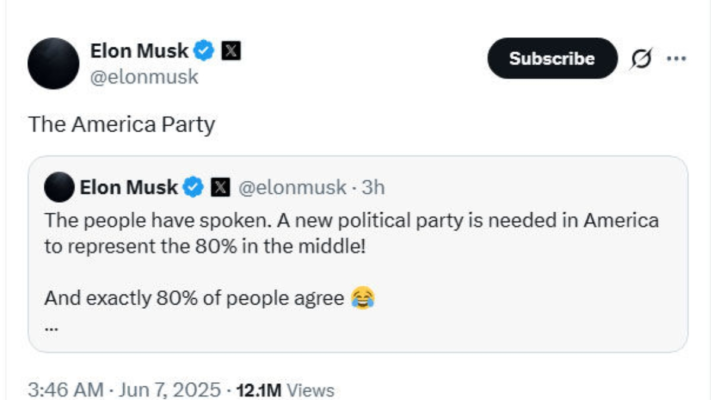Click the small avatar in the quoted post
The image size is (711, 400).
coord(60,187)
